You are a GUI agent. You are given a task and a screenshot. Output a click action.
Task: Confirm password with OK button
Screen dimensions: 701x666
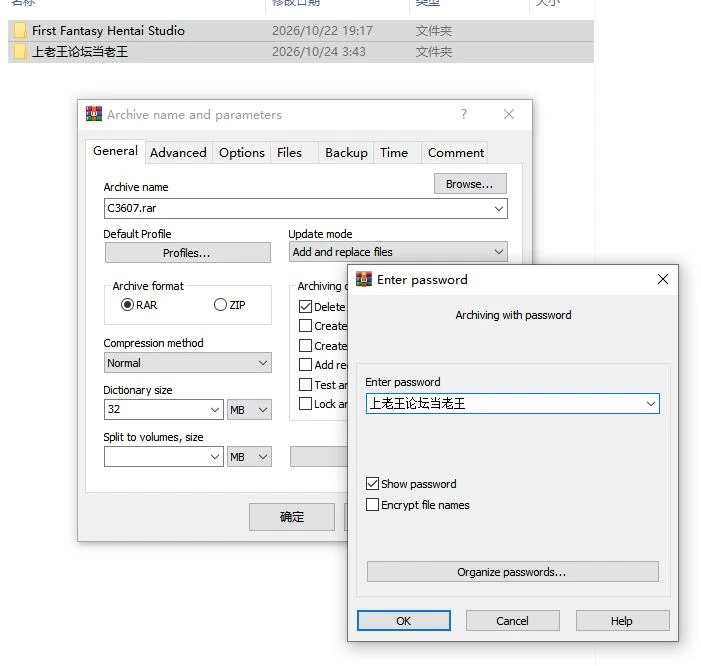404,621
